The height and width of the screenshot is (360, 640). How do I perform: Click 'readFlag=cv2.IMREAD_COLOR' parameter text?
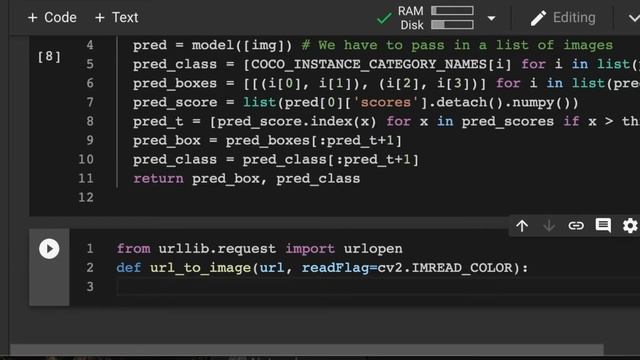pos(407,268)
